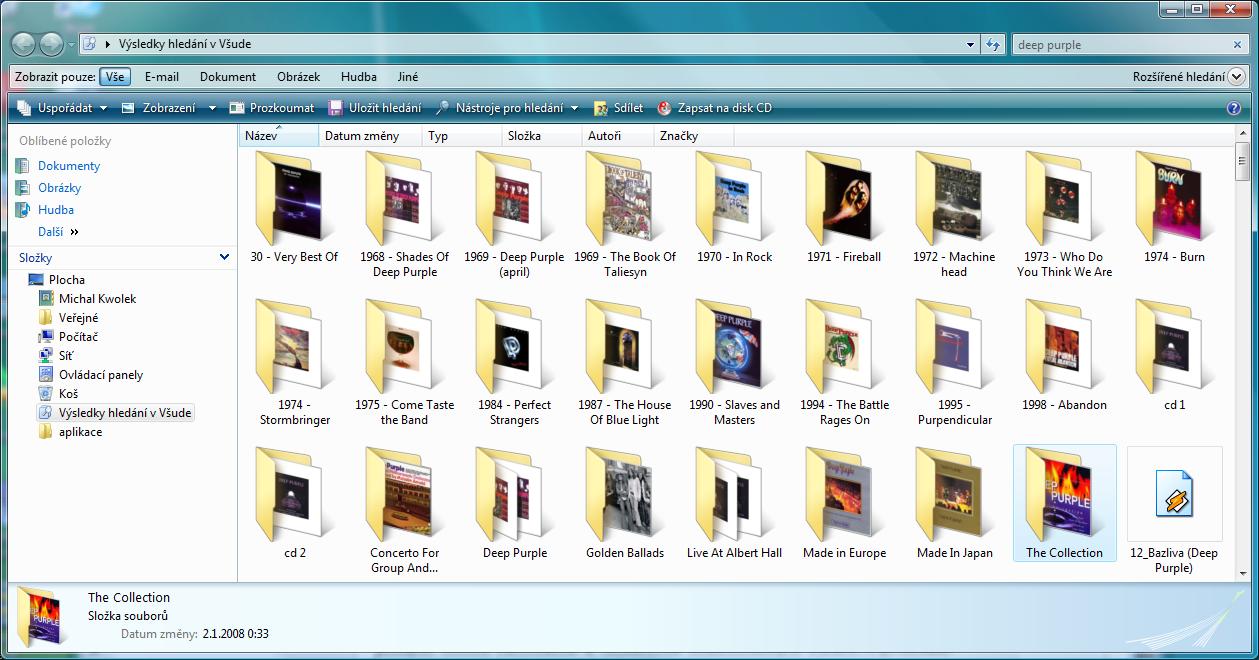Sort by the Typ column header
1259x660 pixels.
[462, 136]
